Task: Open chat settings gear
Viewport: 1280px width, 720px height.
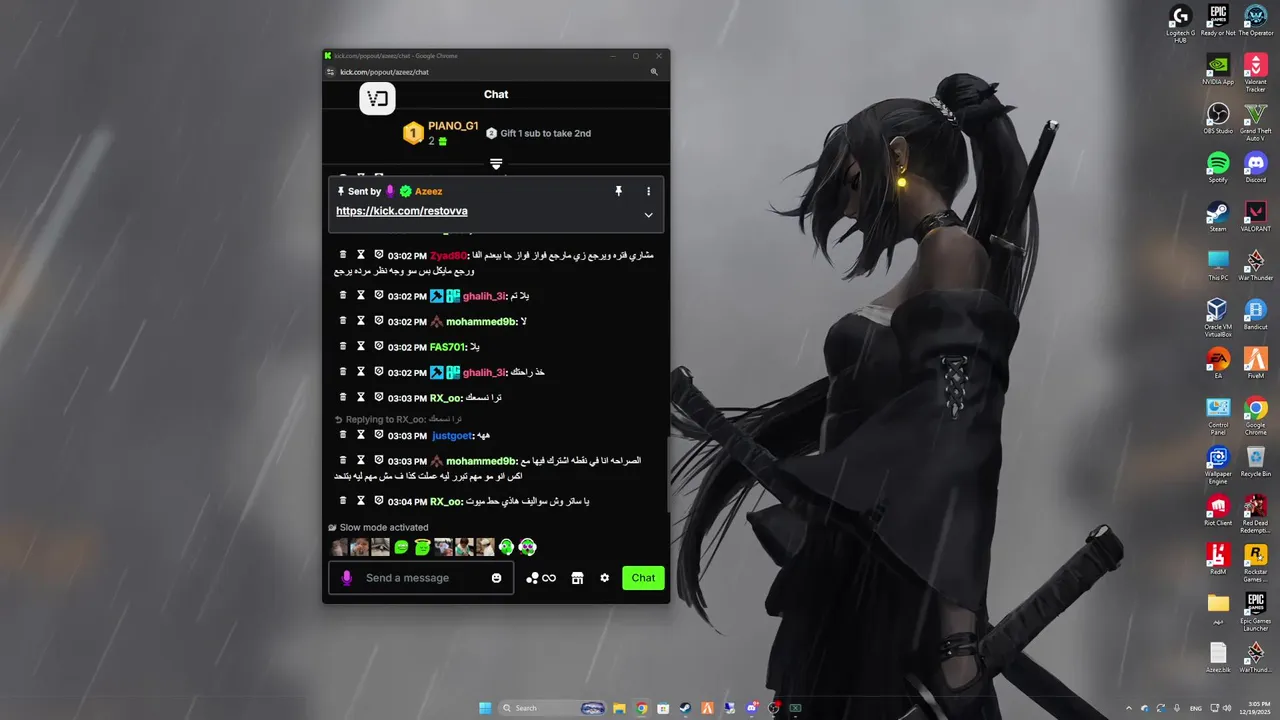Action: [x=604, y=578]
